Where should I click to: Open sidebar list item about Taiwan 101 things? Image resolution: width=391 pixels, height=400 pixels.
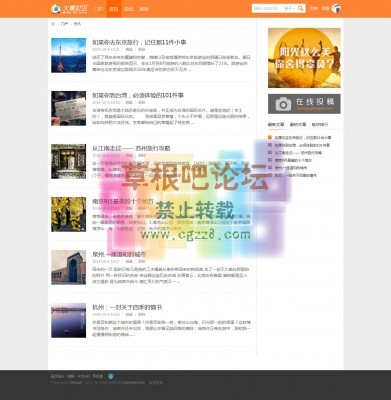tap(302, 145)
